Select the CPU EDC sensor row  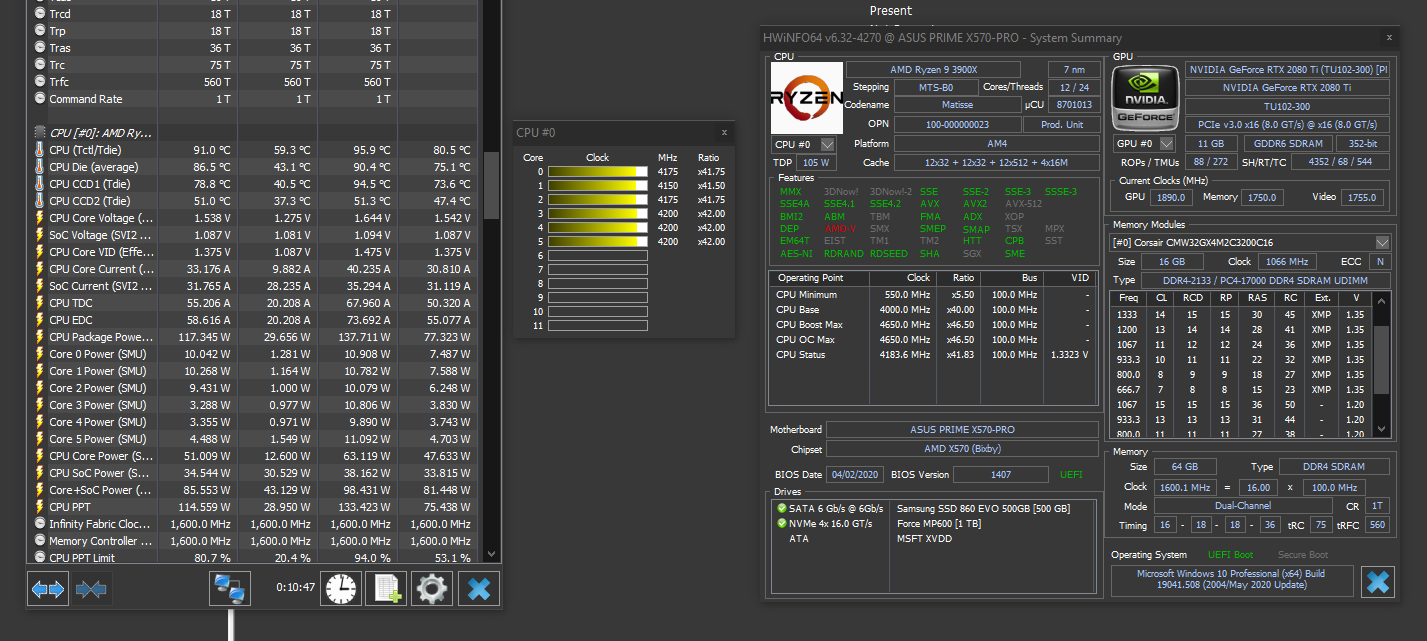coord(256,320)
